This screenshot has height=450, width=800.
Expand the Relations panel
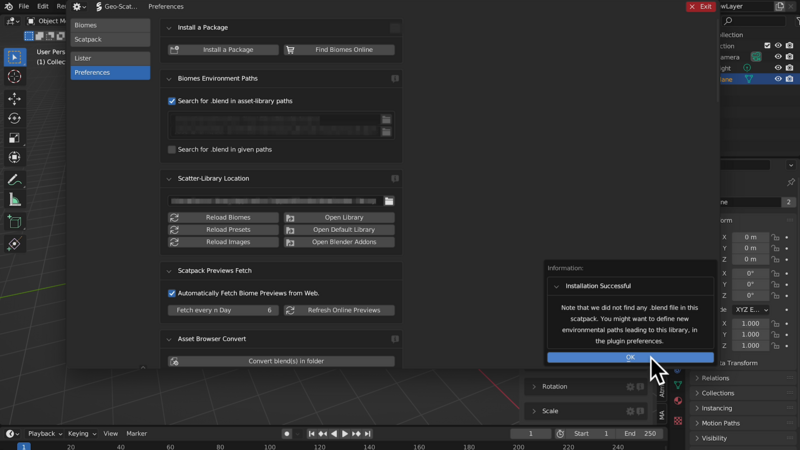point(715,378)
